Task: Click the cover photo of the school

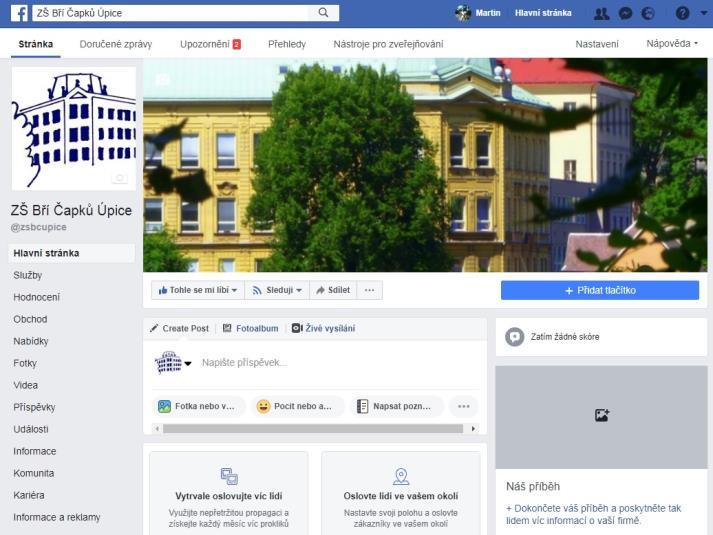Action: pyautogui.click(x=425, y=165)
